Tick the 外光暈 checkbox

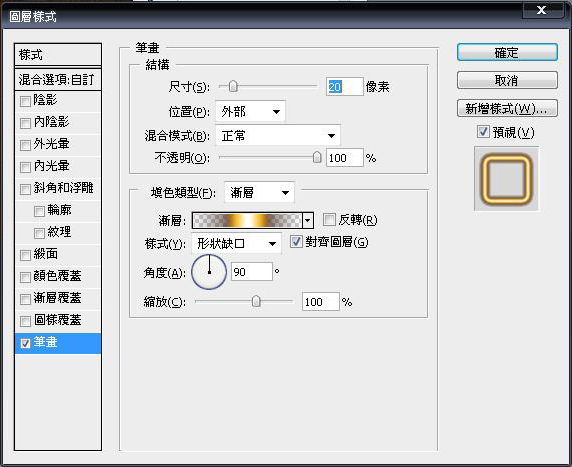25,145
